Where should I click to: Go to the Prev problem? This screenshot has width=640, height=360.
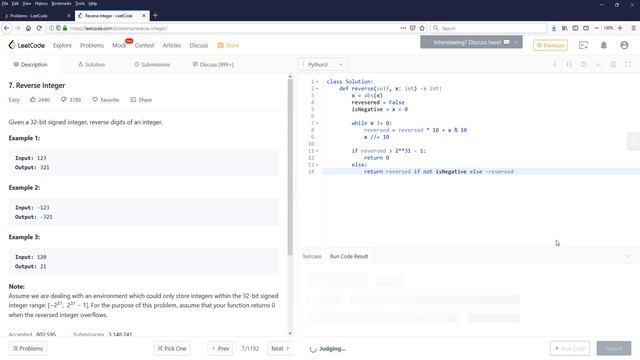[x=220, y=349]
